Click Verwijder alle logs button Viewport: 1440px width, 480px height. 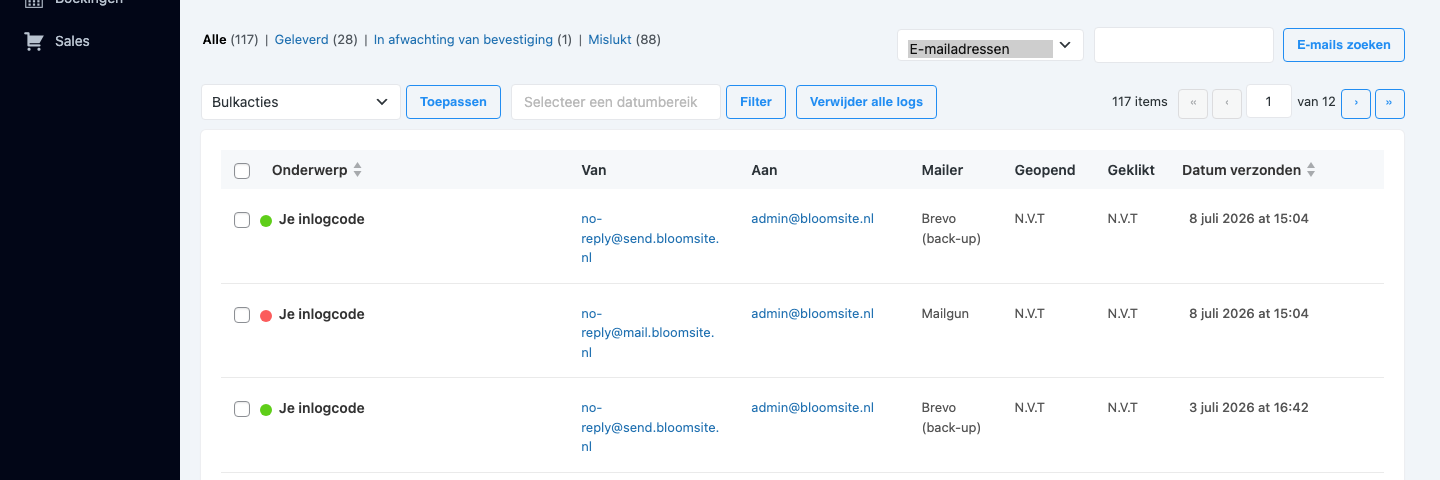[866, 102]
